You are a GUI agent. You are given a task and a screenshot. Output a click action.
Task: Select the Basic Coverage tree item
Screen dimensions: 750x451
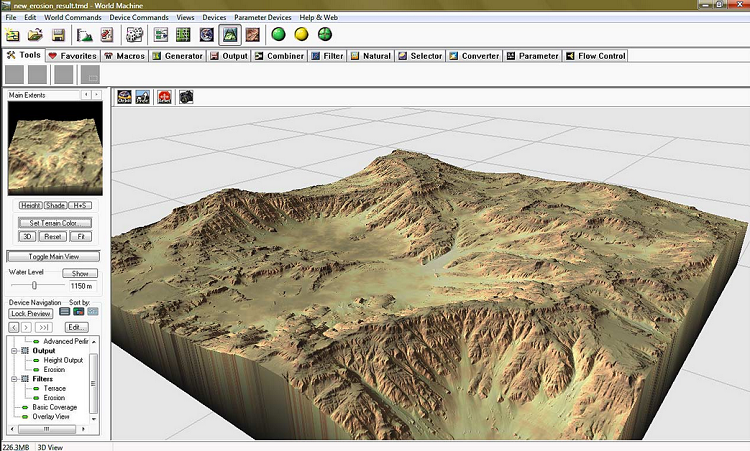[x=55, y=407]
